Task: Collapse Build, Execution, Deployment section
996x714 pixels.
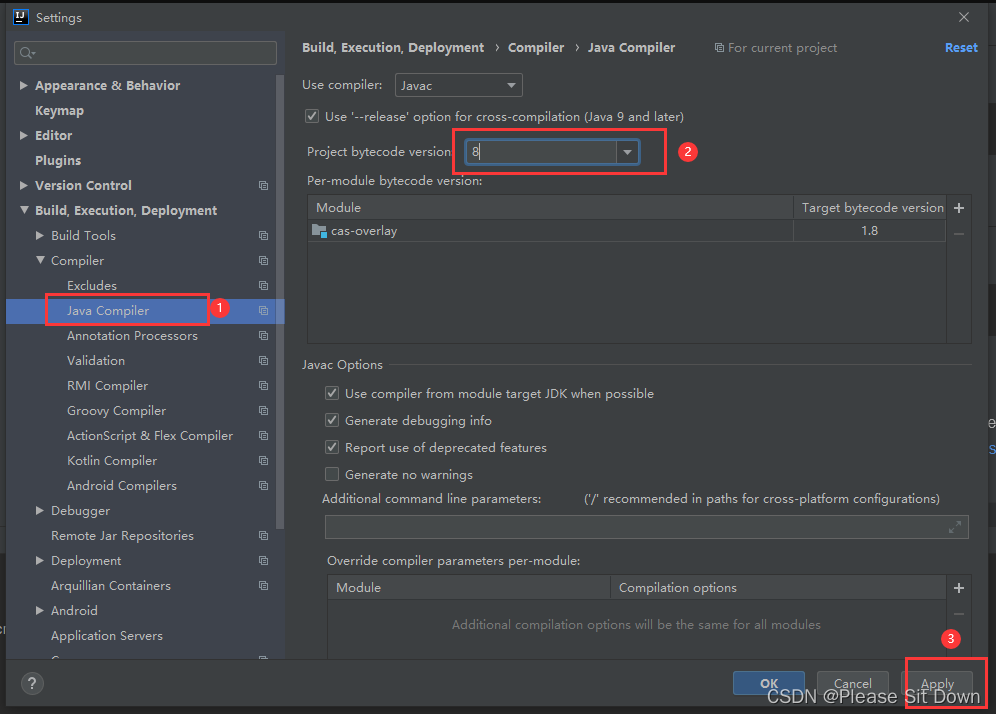Action: (x=24, y=210)
